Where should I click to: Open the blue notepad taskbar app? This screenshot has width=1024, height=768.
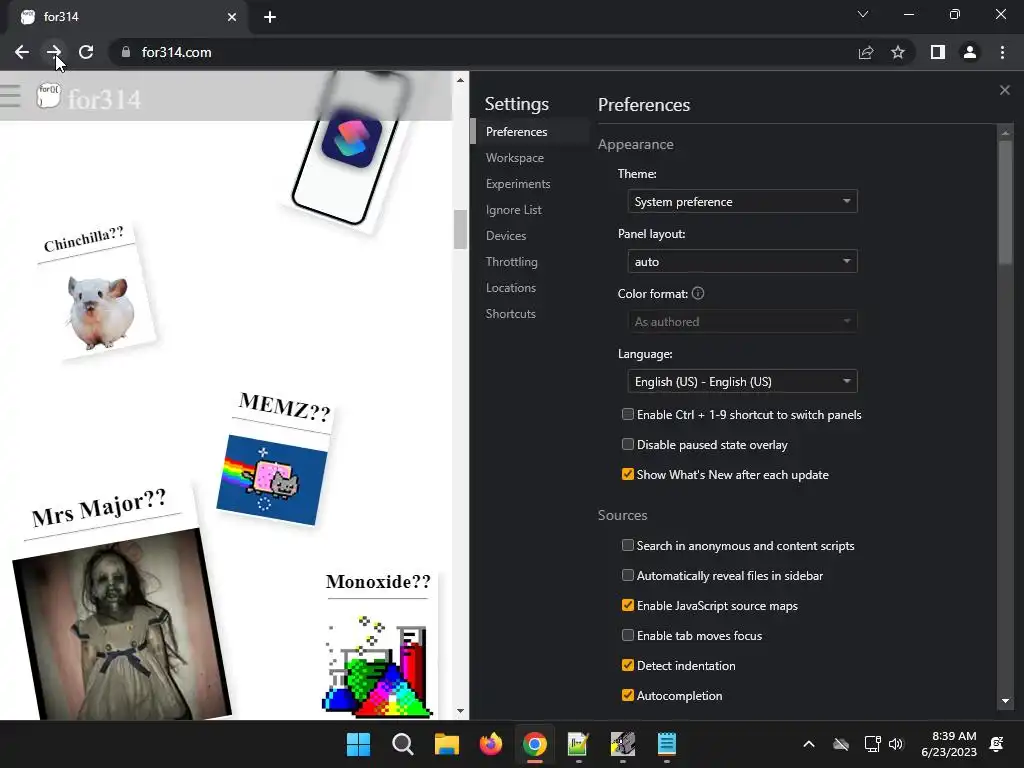click(667, 744)
